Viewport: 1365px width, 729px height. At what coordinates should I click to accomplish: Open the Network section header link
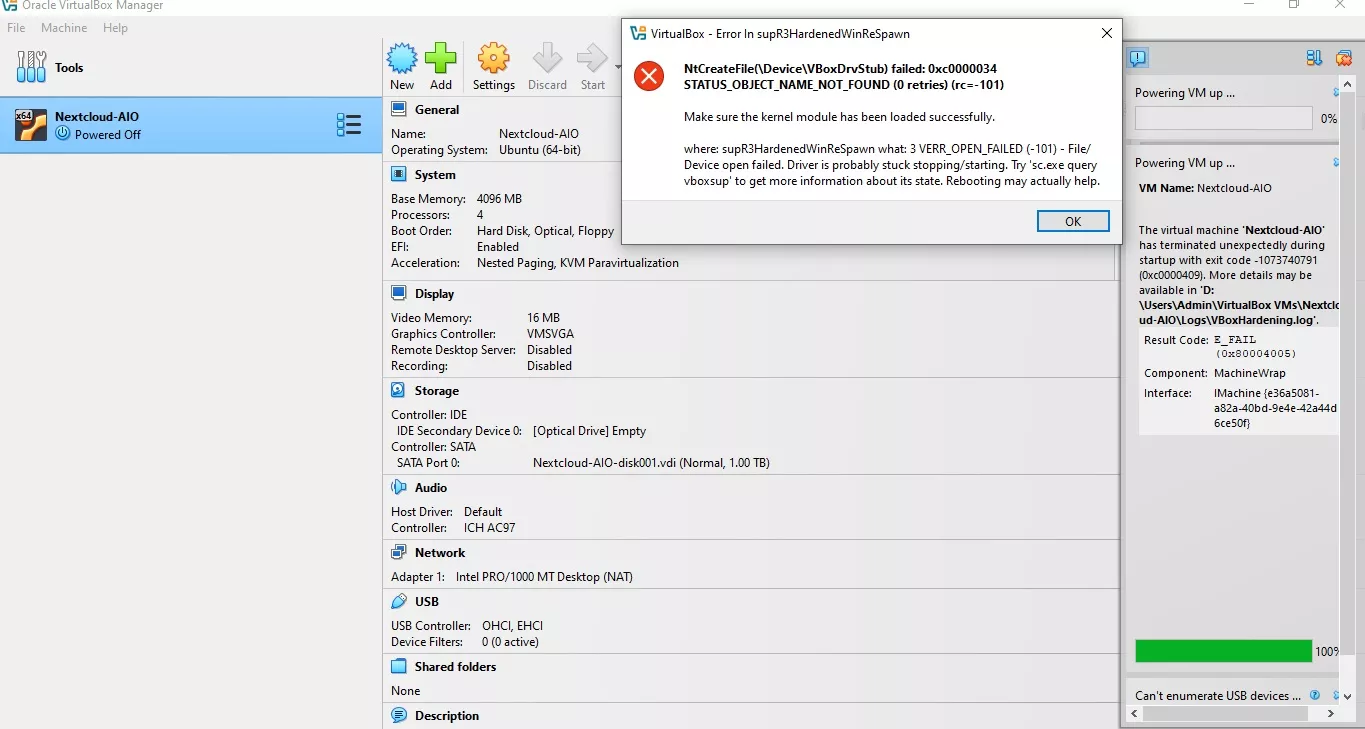(440, 553)
